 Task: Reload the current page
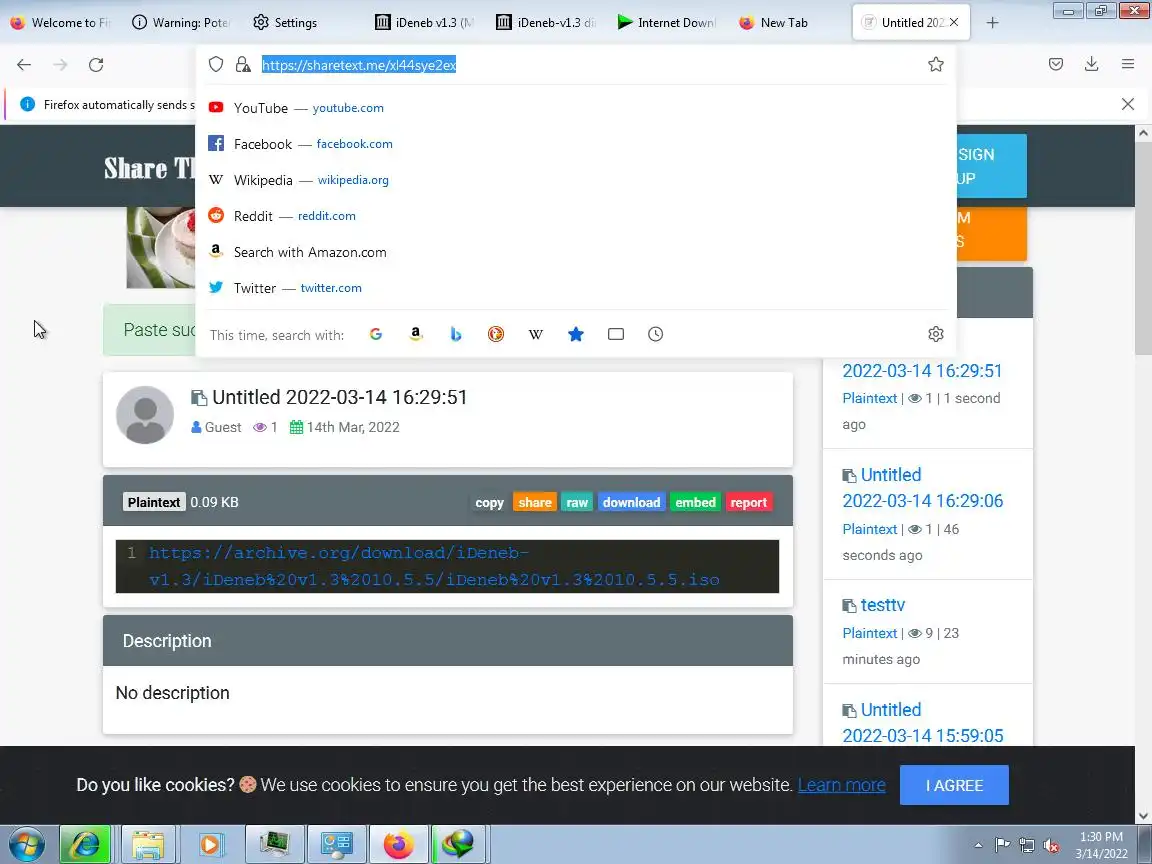(x=96, y=65)
